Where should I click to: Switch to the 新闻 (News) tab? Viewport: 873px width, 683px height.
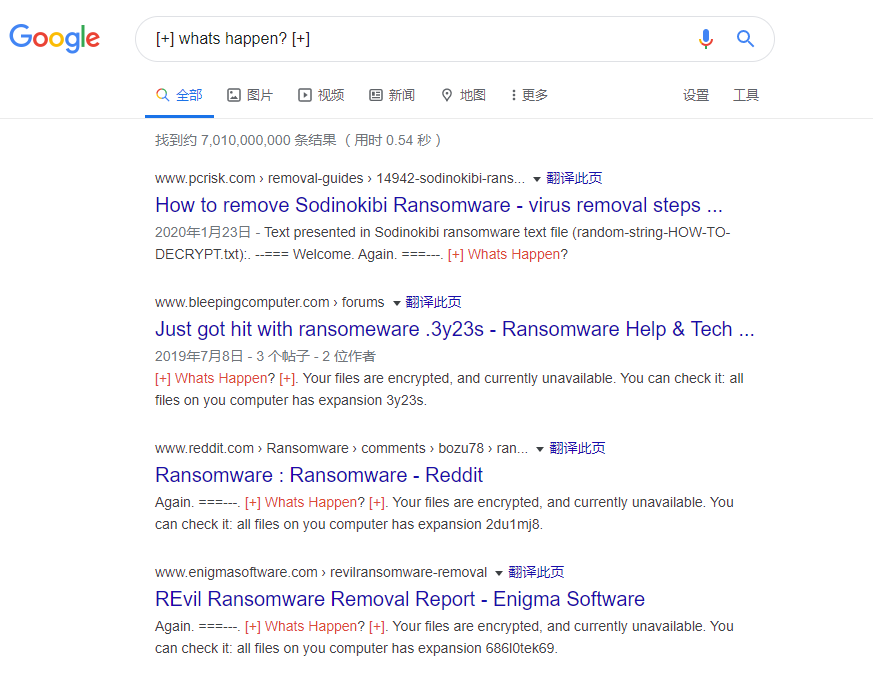(x=393, y=95)
